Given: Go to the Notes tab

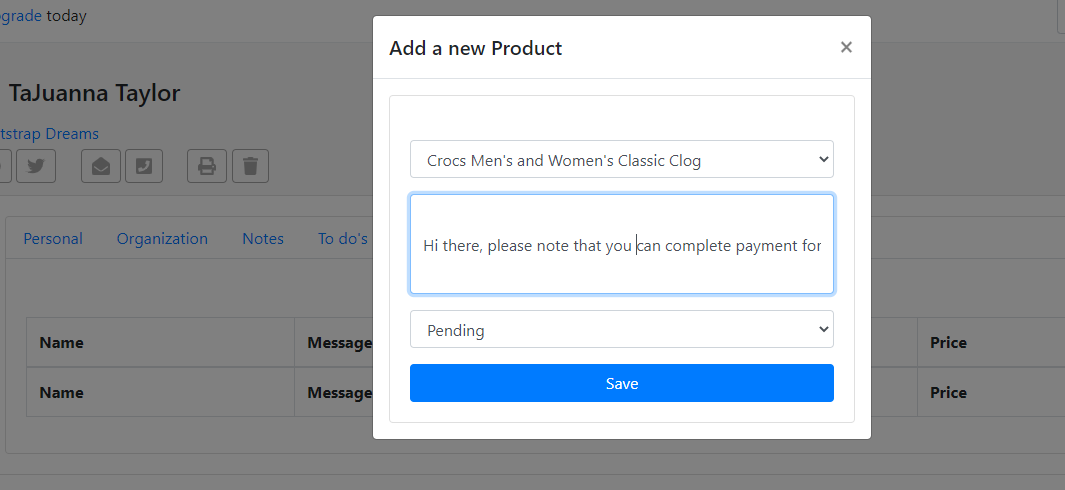Looking at the screenshot, I should (x=263, y=239).
